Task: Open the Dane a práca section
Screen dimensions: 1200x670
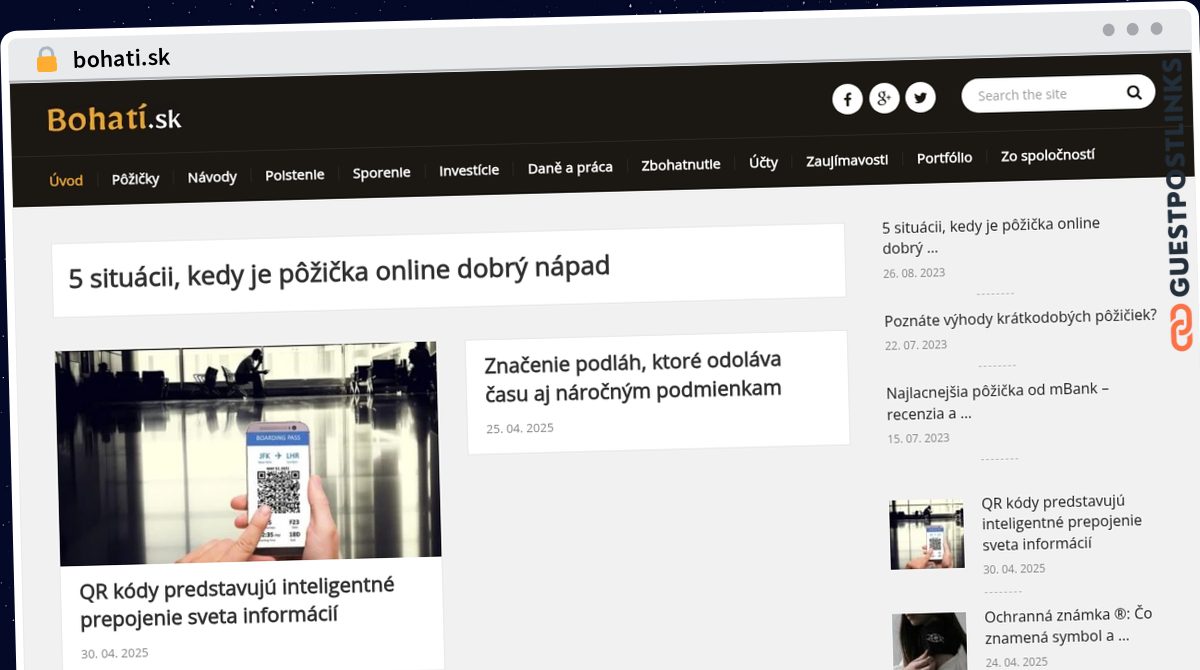Action: tap(570, 168)
